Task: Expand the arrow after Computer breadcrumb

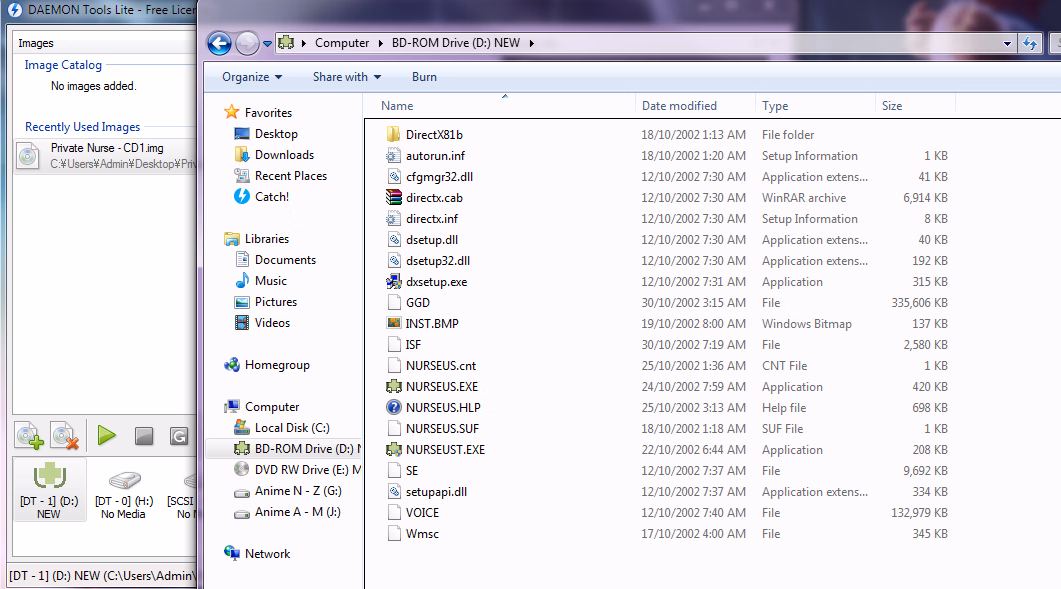Action: (x=381, y=43)
